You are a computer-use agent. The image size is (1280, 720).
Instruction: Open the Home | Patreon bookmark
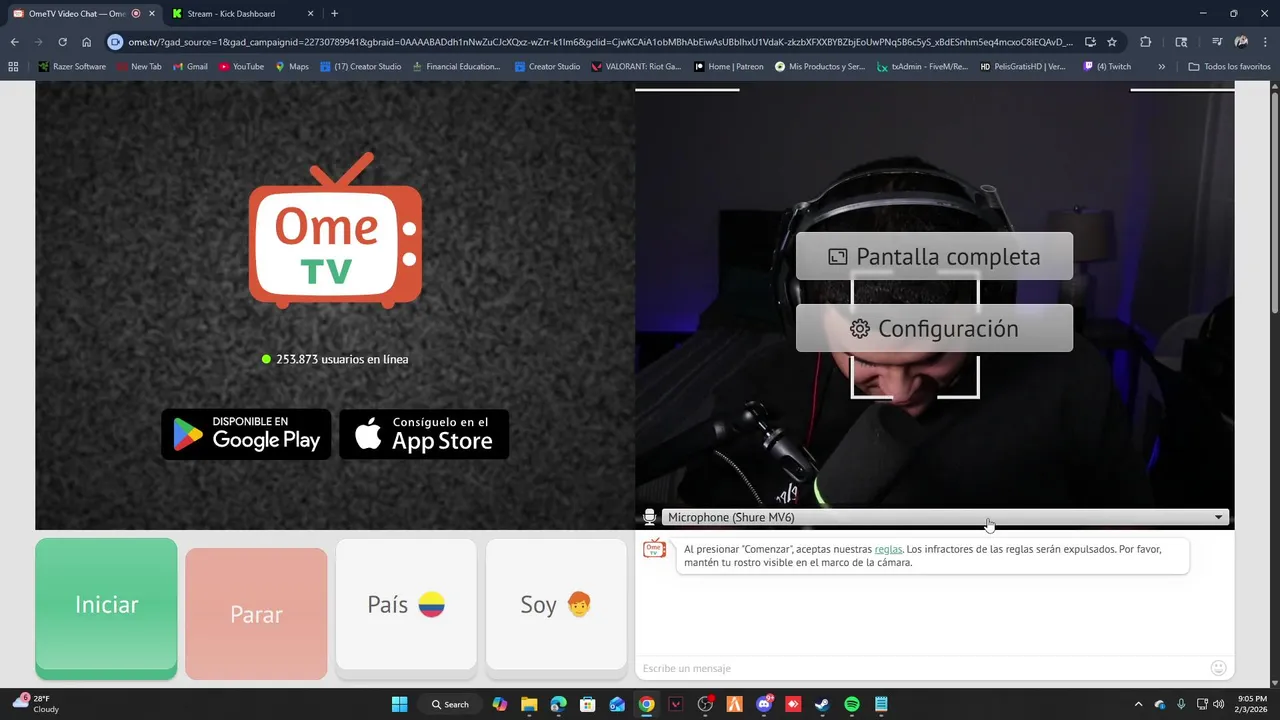tap(729, 67)
